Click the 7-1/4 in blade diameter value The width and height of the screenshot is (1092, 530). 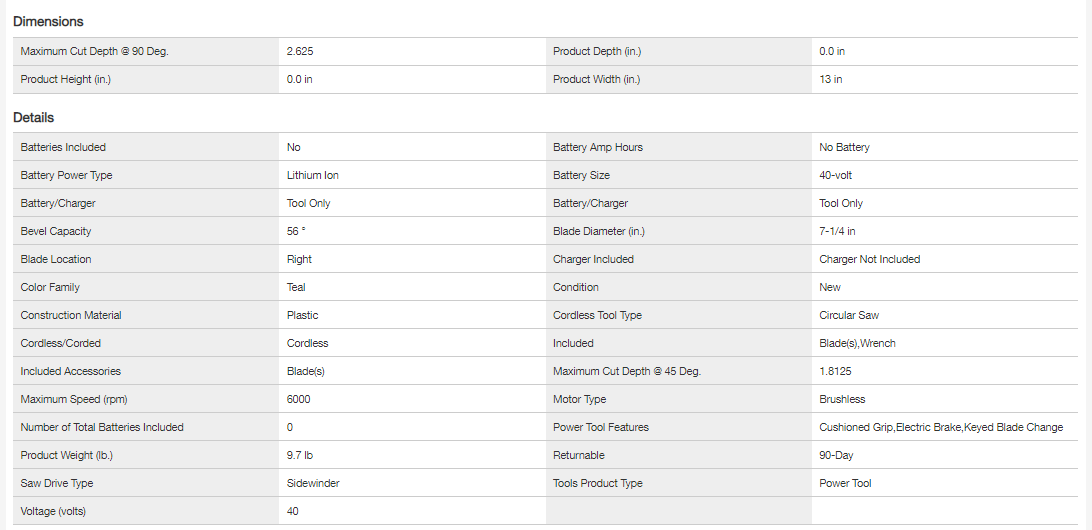[x=837, y=231]
